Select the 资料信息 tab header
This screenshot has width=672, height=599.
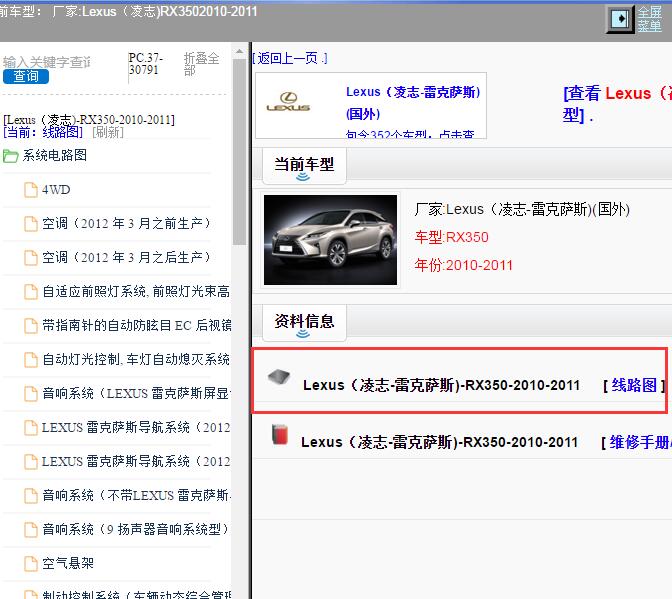point(304,322)
